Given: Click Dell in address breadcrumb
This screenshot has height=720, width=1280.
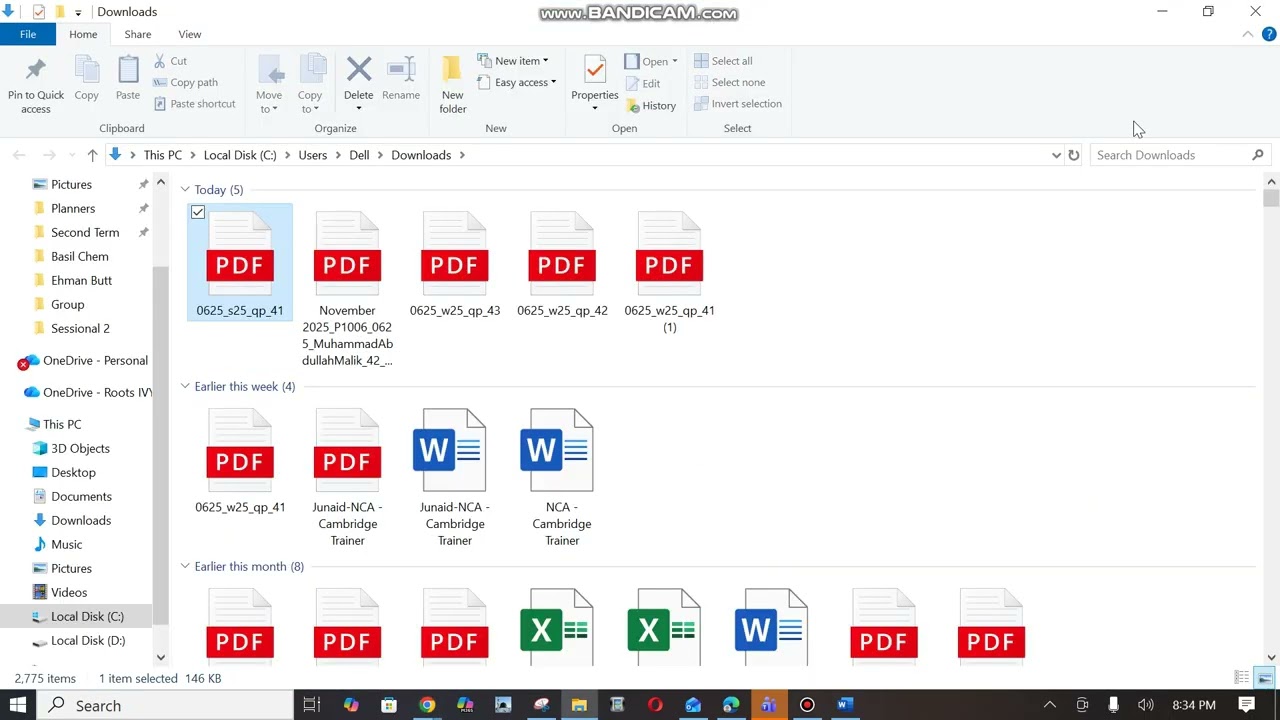Looking at the screenshot, I should pos(359,155).
